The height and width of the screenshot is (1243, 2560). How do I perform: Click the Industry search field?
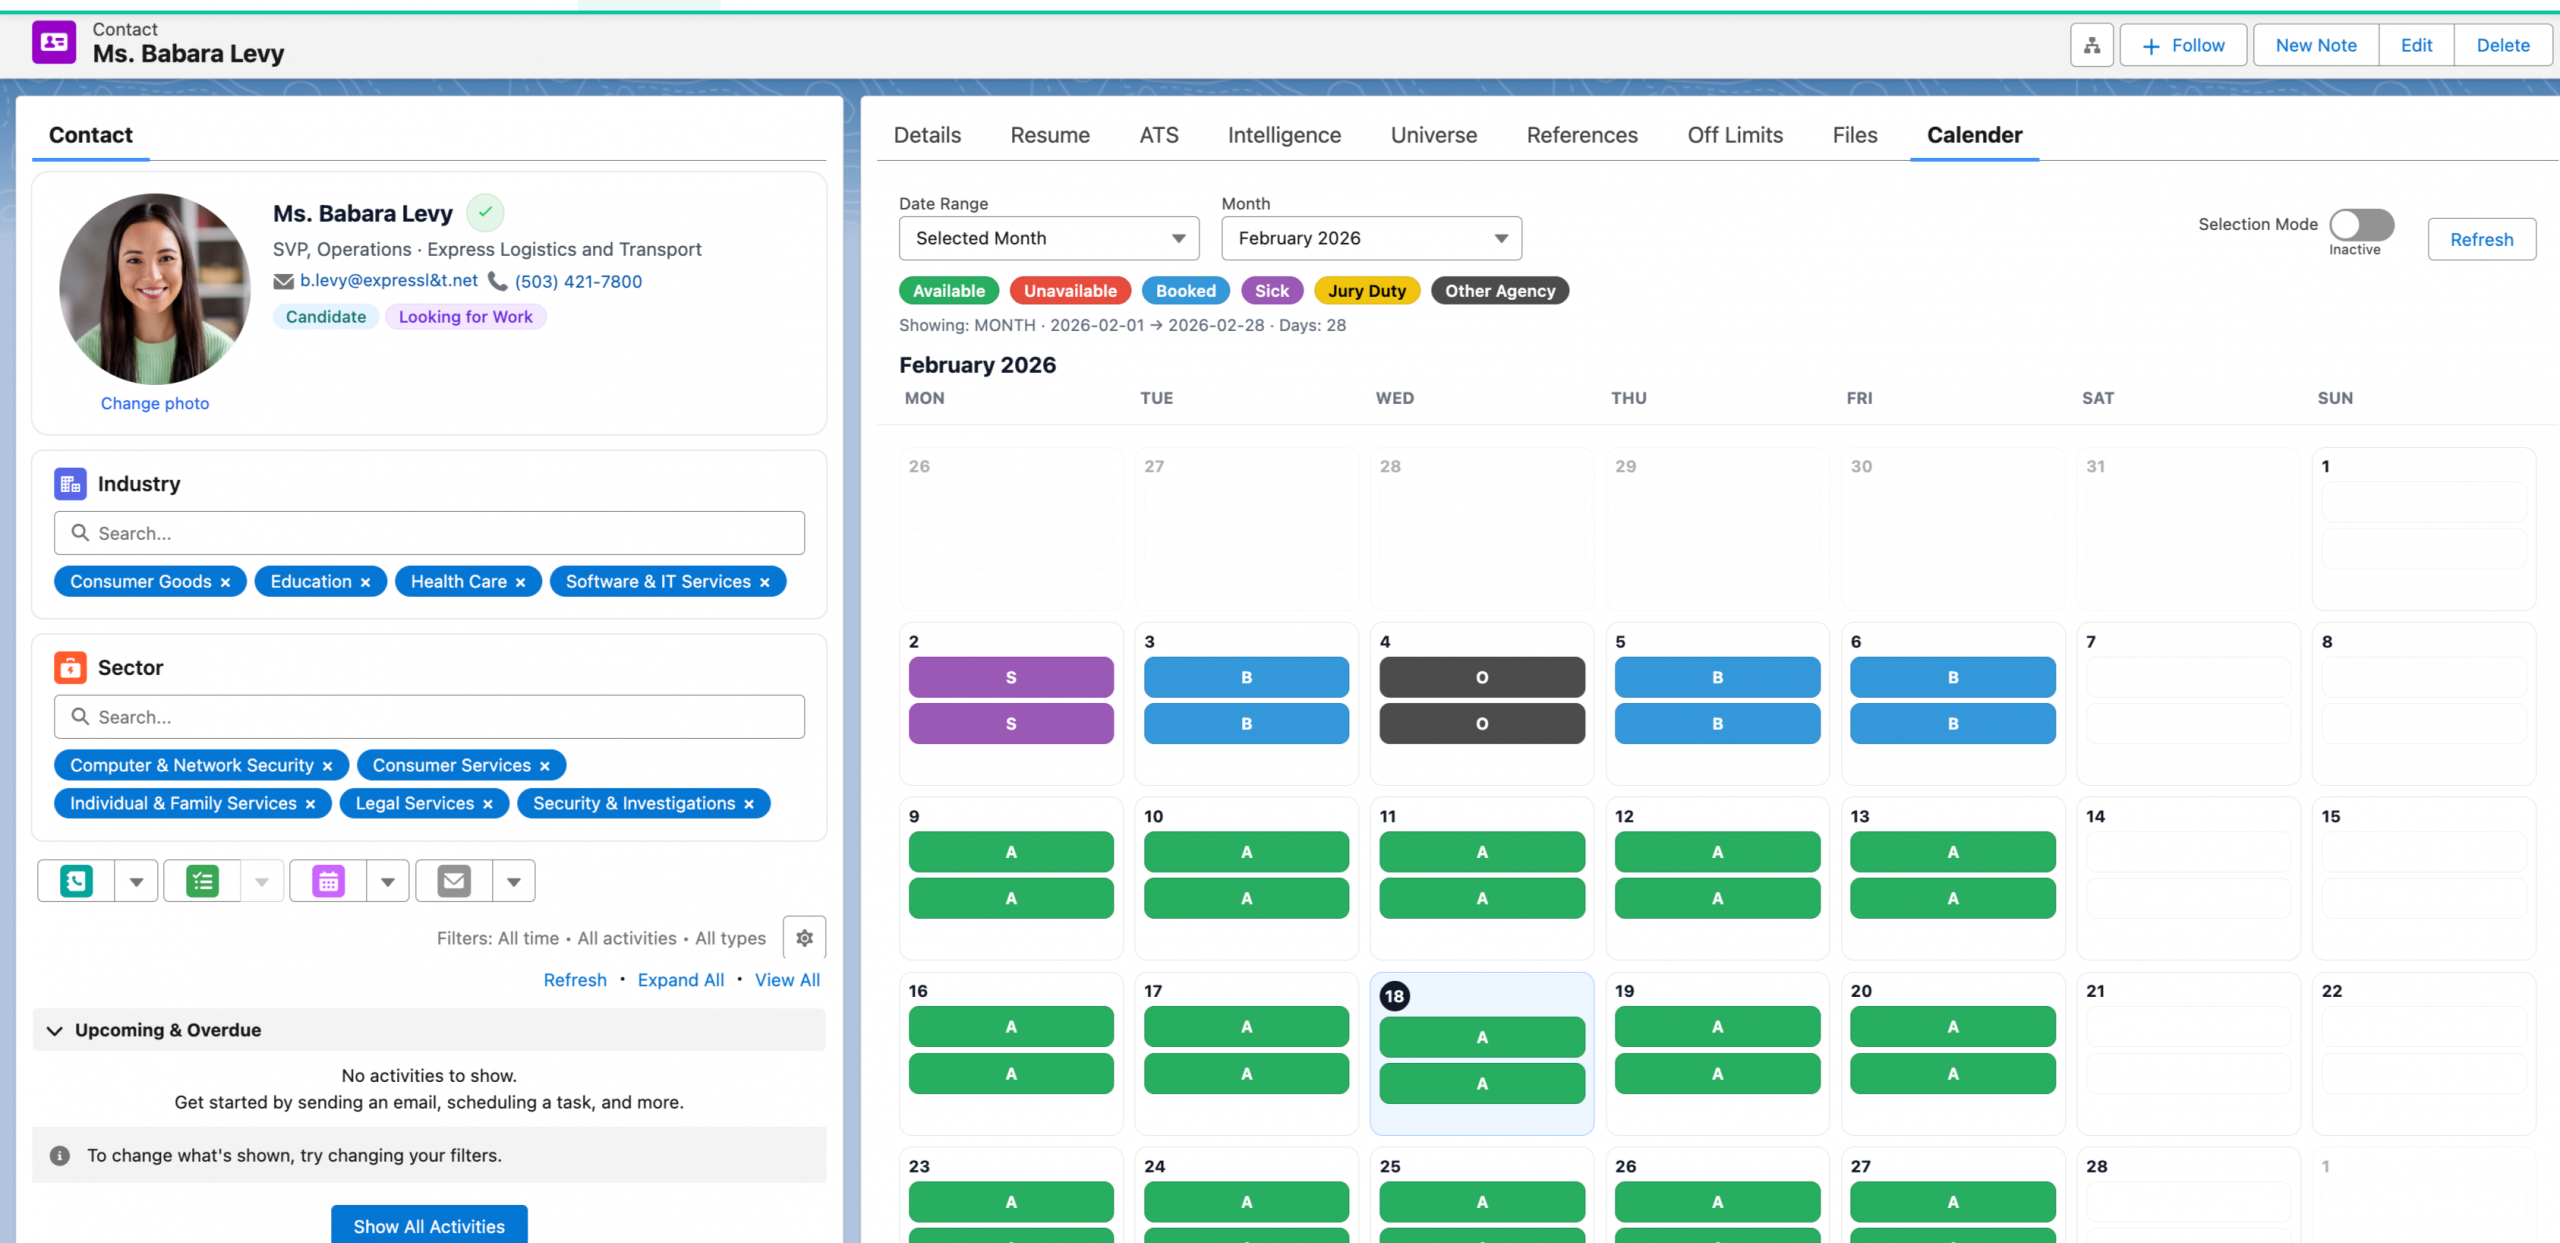tap(430, 533)
